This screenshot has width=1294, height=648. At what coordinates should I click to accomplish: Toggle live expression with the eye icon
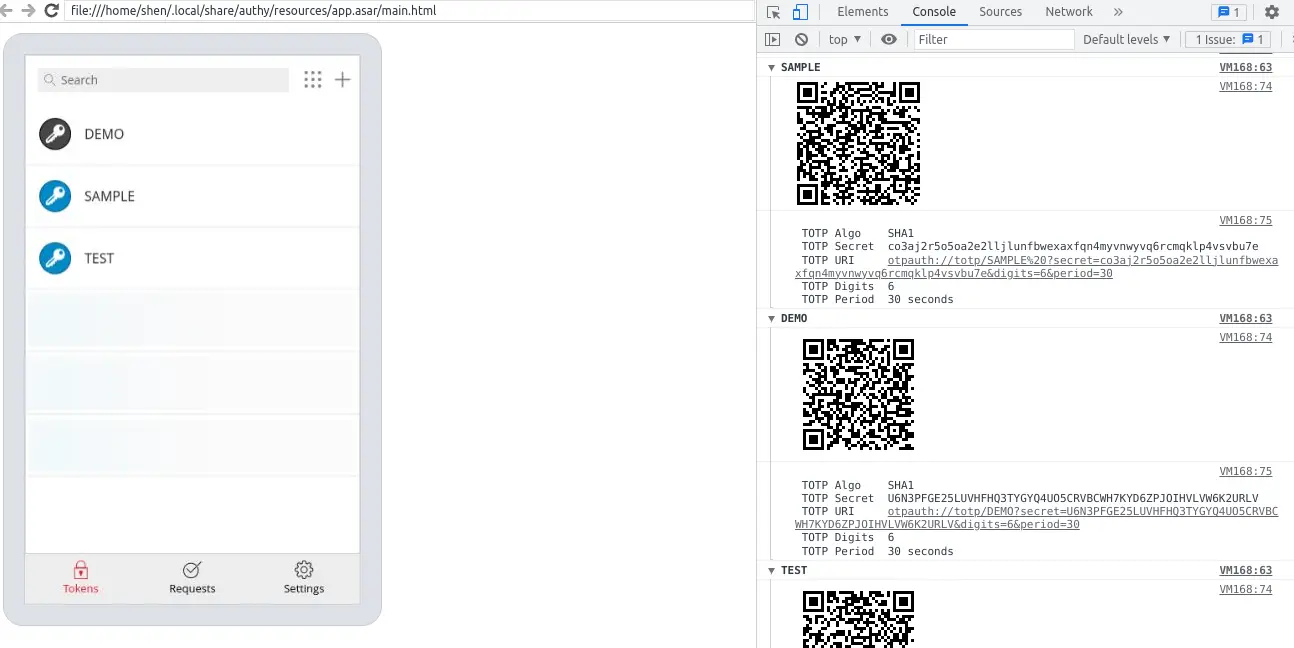point(888,39)
